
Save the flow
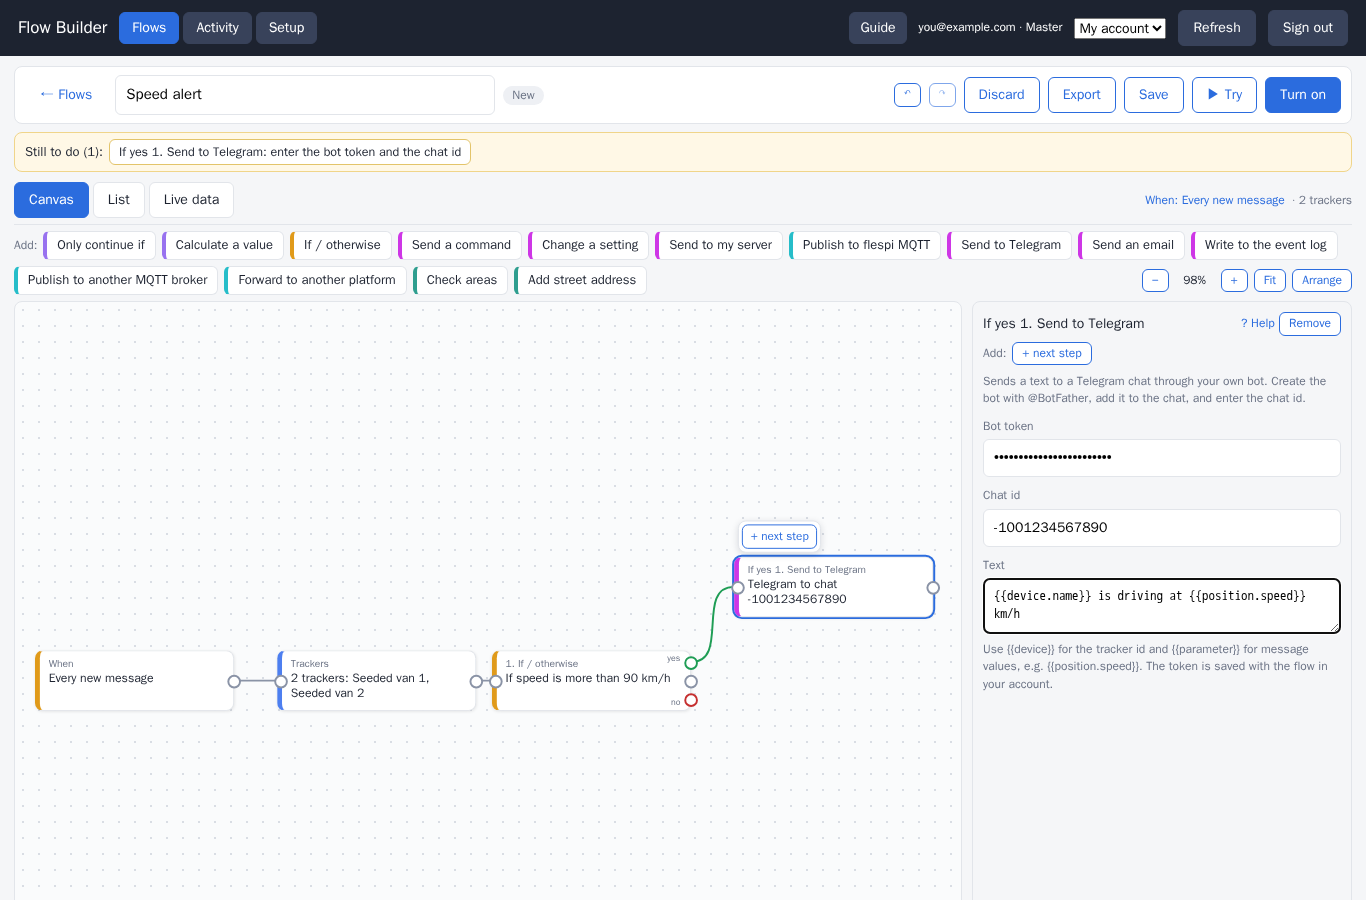point(1154,95)
